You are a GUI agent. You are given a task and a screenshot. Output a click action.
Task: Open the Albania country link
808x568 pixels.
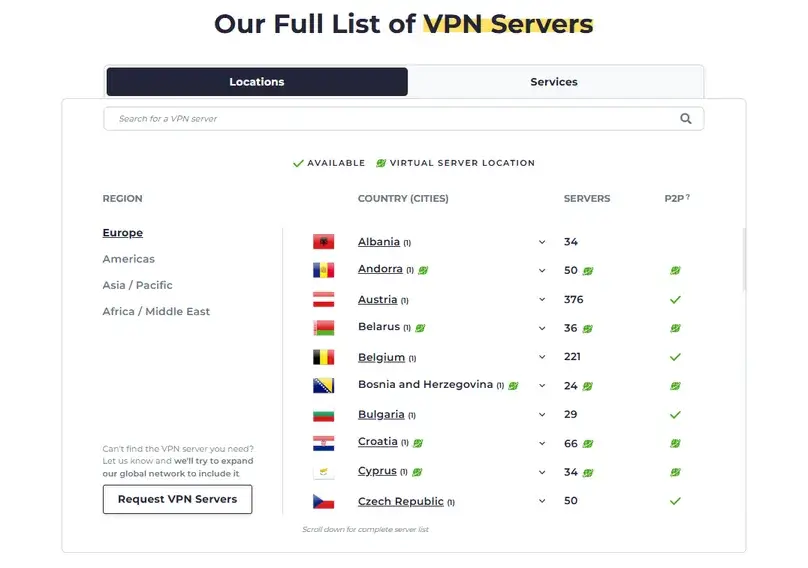click(379, 242)
